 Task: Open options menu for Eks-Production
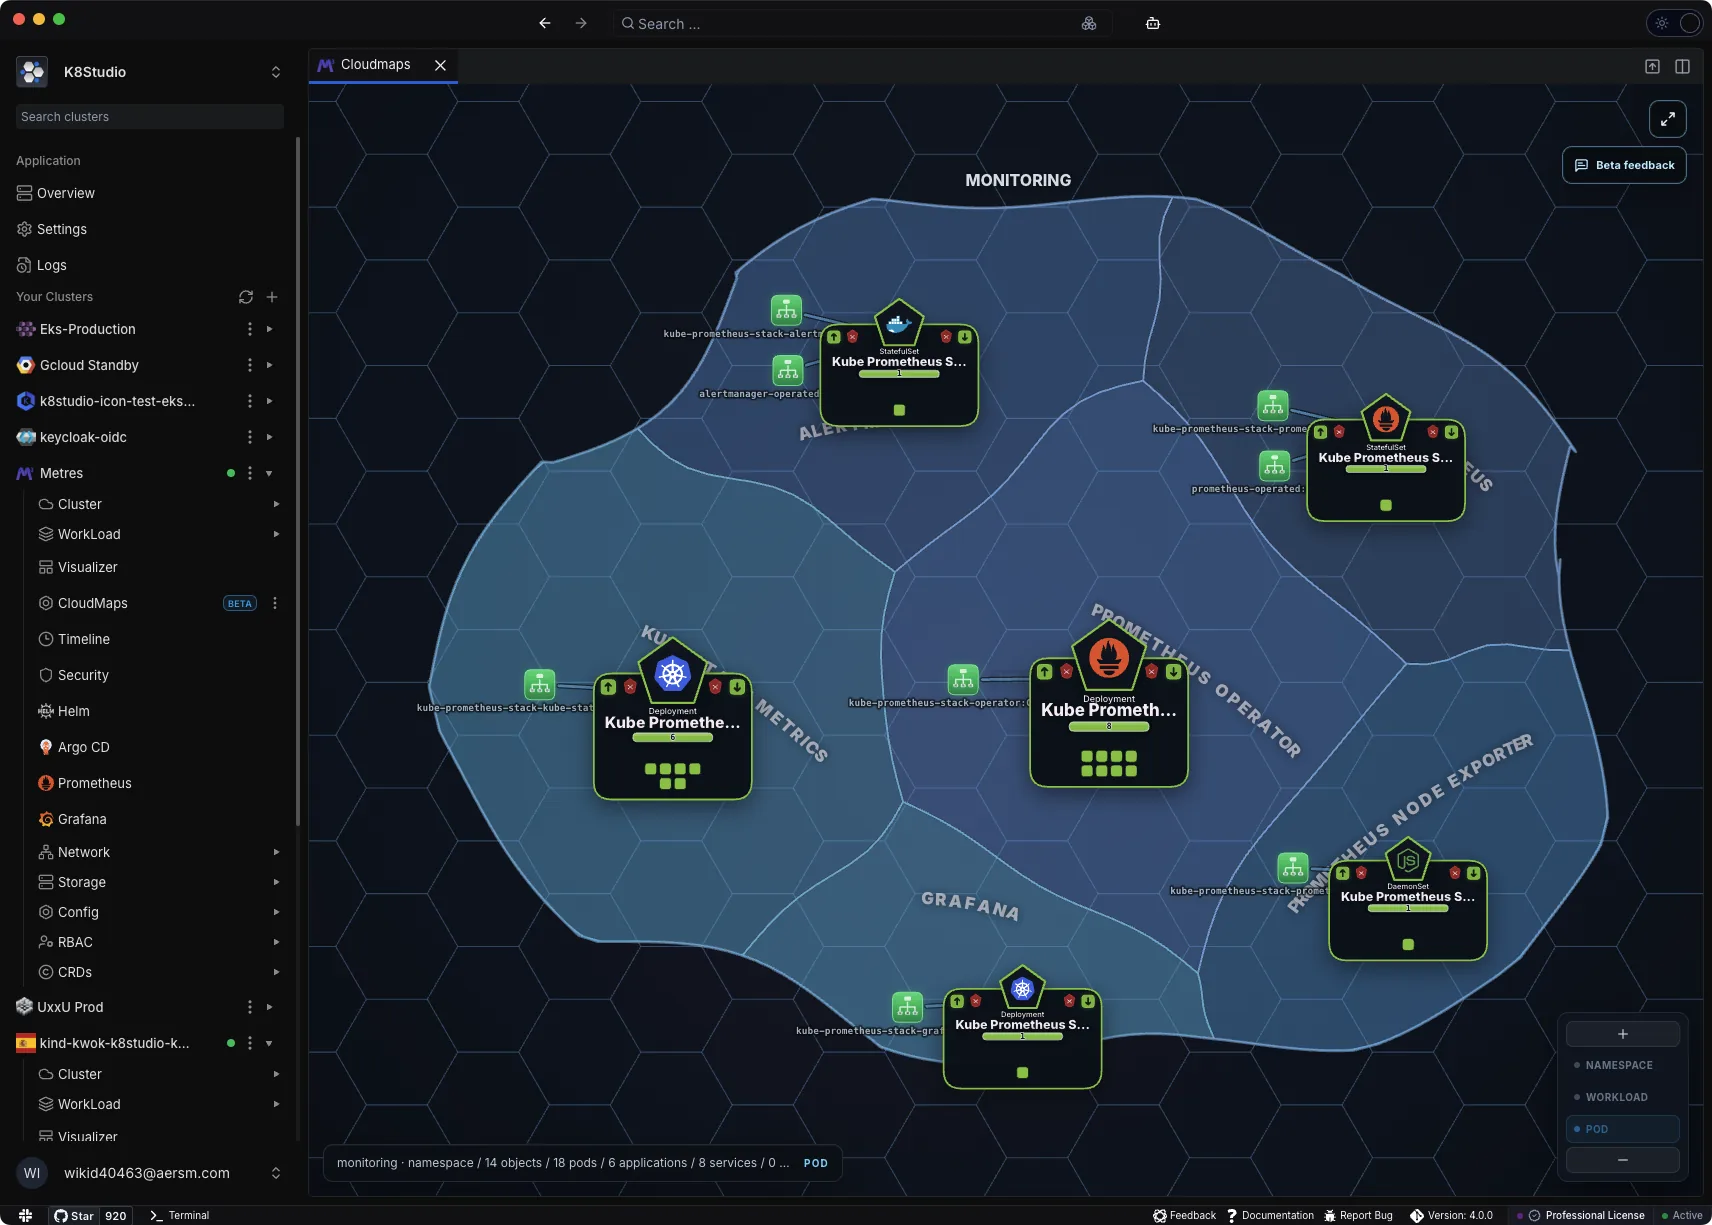click(x=250, y=329)
